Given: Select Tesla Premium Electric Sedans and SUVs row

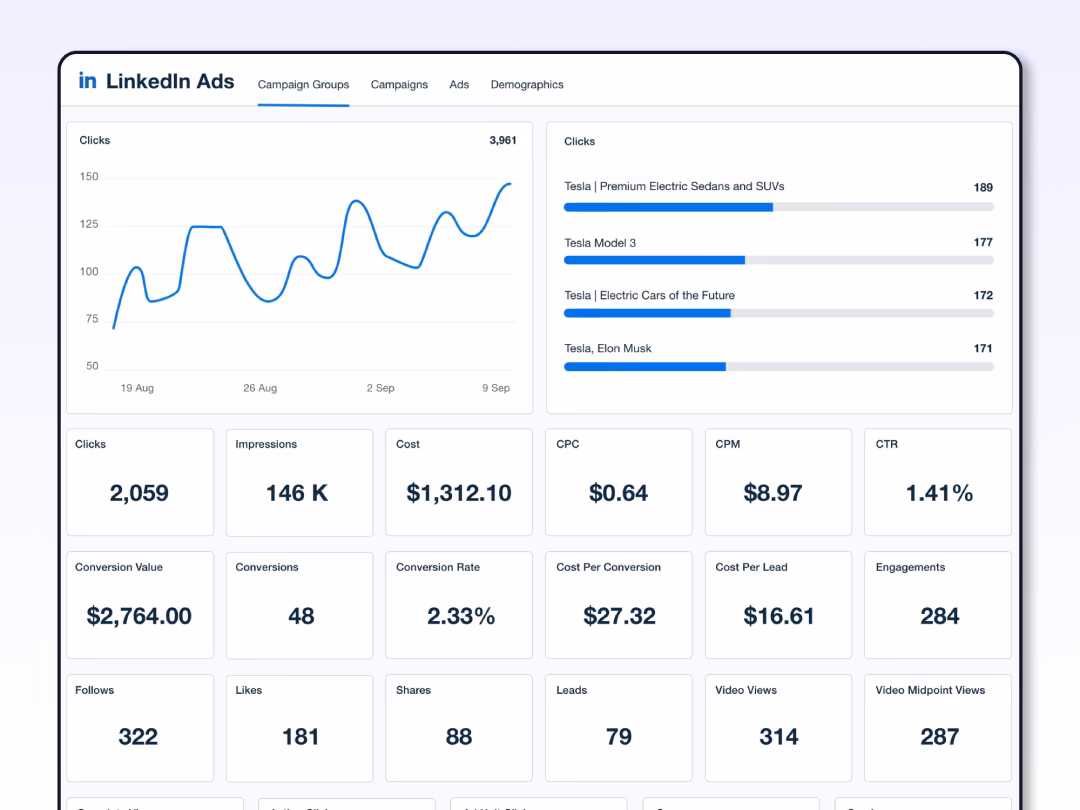Looking at the screenshot, I should tap(778, 196).
